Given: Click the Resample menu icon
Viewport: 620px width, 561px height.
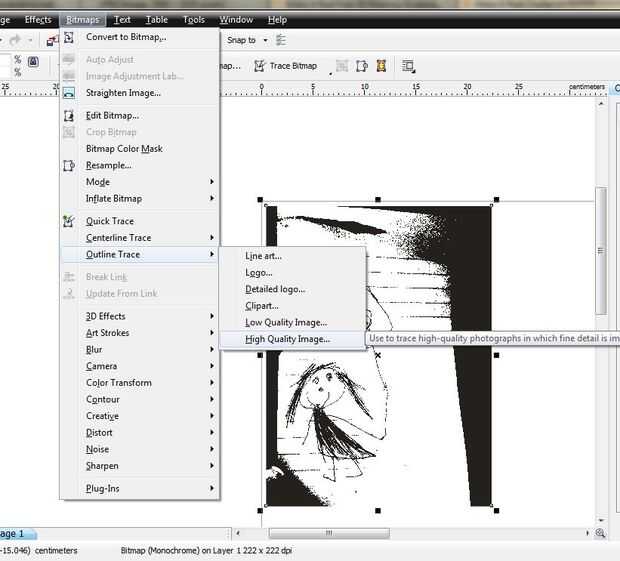Looking at the screenshot, I should tap(69, 166).
